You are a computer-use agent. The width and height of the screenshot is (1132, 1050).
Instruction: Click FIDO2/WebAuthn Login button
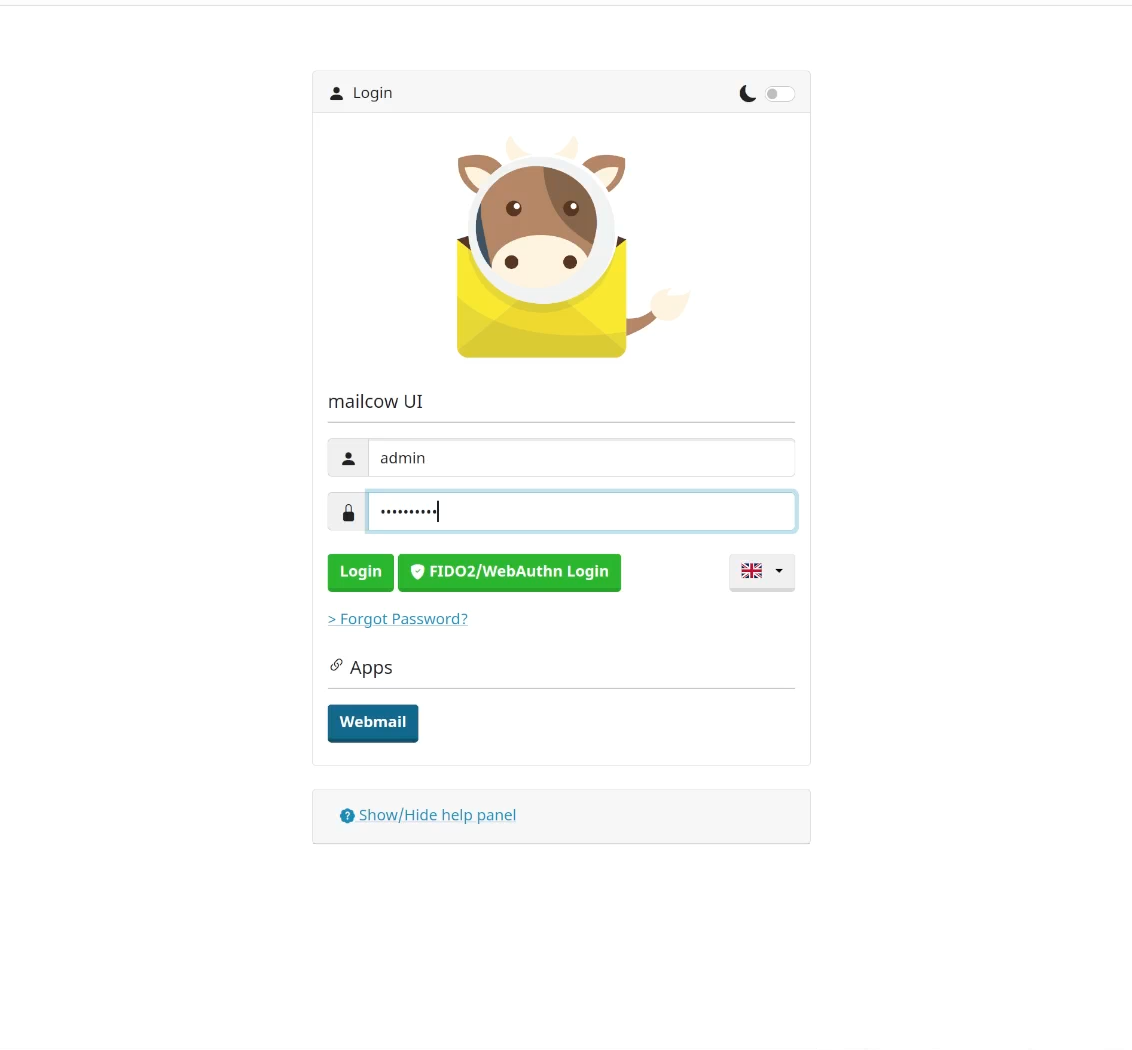point(509,572)
